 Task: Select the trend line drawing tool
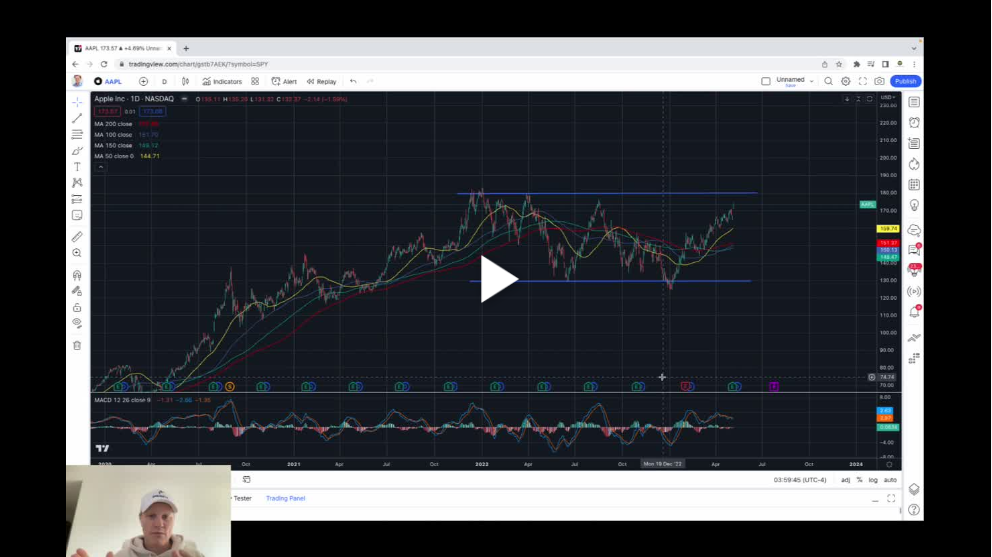click(x=77, y=118)
